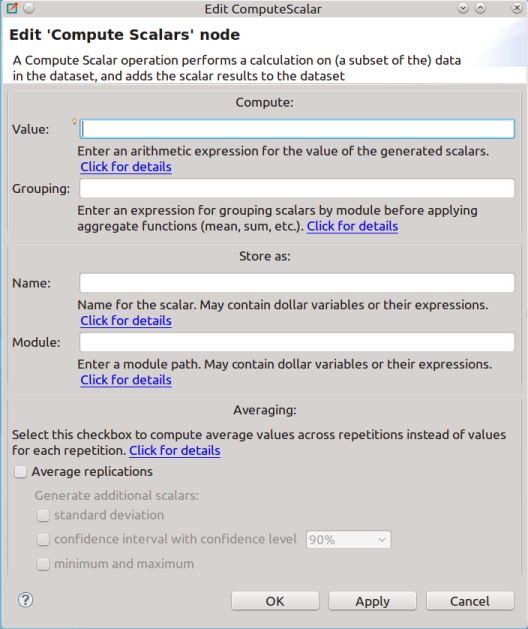Close the Edit ComputeScalar dialog
This screenshot has height=629, width=528.
(x=517, y=8)
